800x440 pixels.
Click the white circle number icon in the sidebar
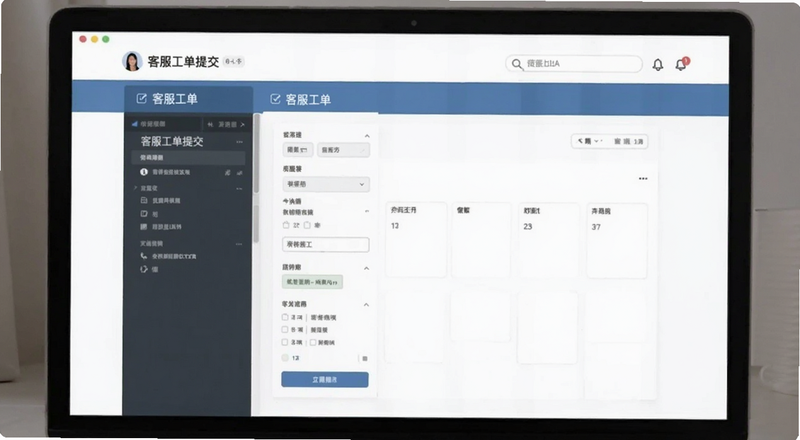point(144,172)
